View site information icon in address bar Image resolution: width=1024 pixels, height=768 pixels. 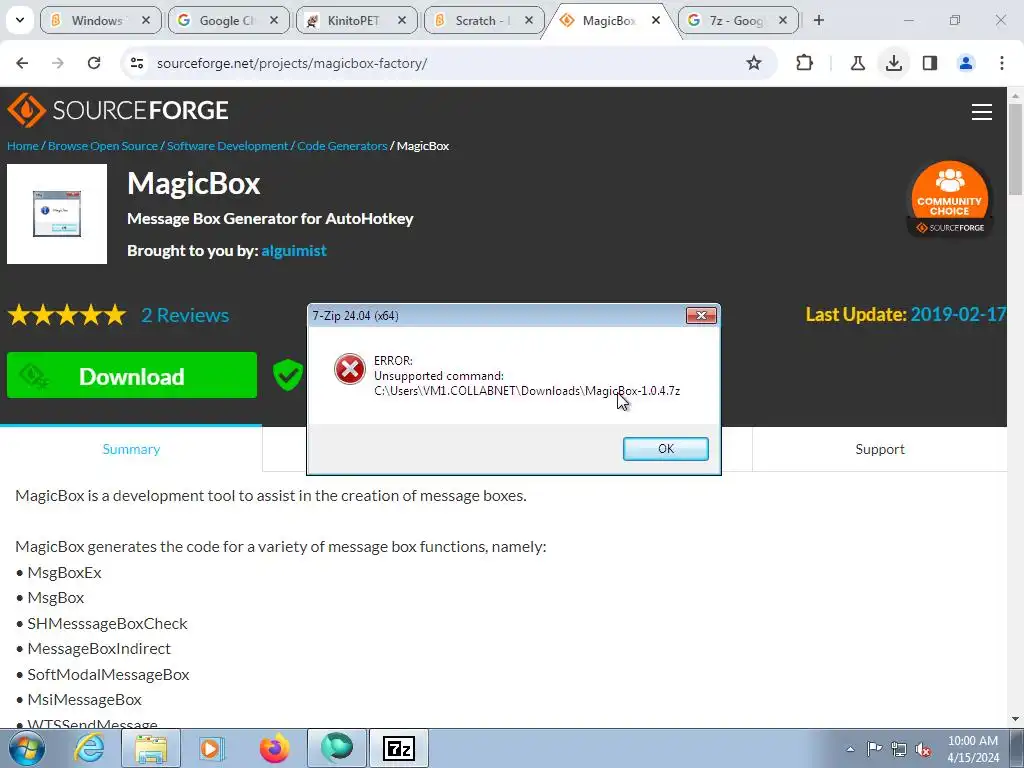tap(136, 63)
